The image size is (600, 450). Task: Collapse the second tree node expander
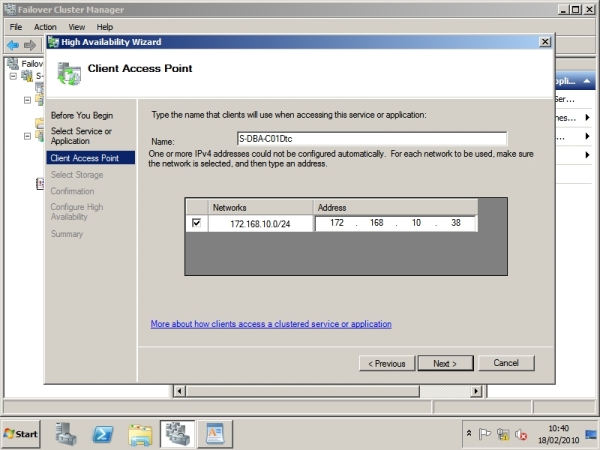pos(27,100)
